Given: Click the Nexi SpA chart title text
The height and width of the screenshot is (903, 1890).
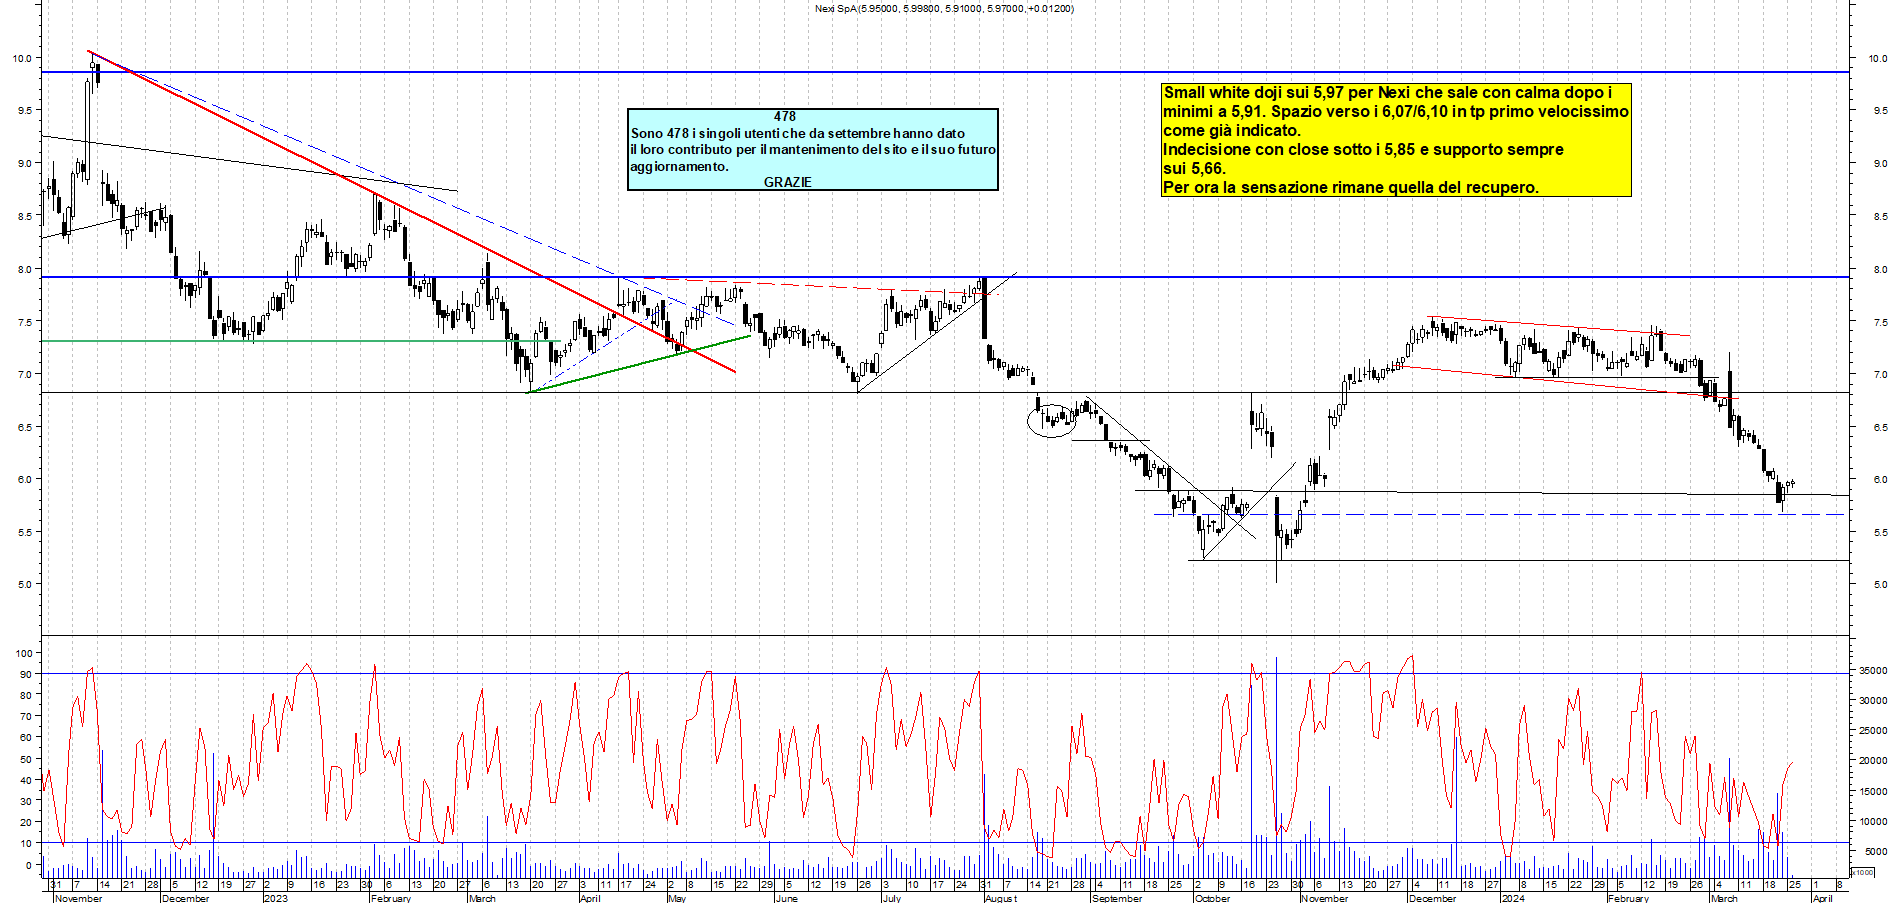Looking at the screenshot, I should pyautogui.click(x=944, y=9).
